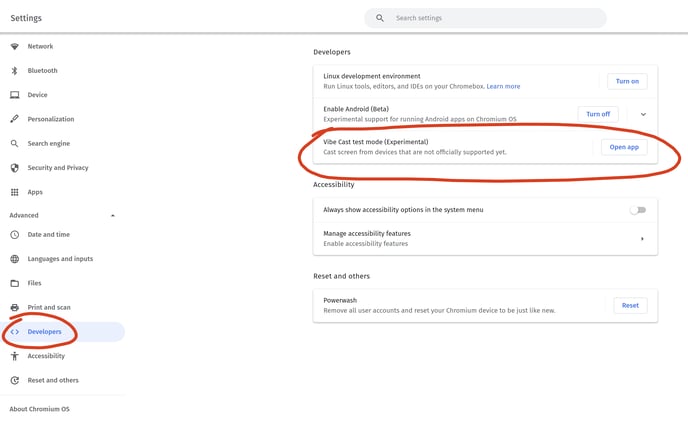Viewport: 688px width, 426px height.
Task: Click the Bluetooth icon in sidebar
Action: point(14,71)
